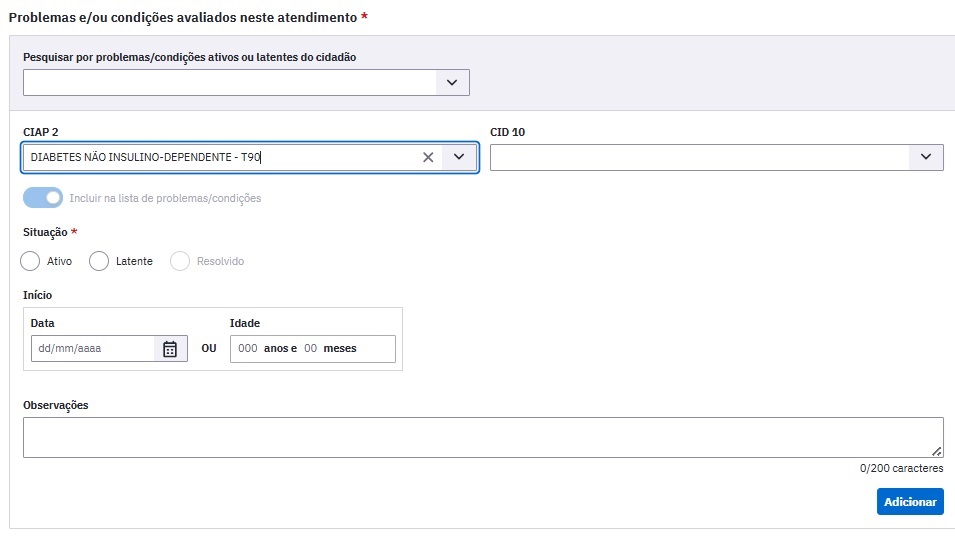Image resolution: width=955 pixels, height=537 pixels.
Task: Click the Pesquisar por problemas search field
Action: click(x=230, y=82)
